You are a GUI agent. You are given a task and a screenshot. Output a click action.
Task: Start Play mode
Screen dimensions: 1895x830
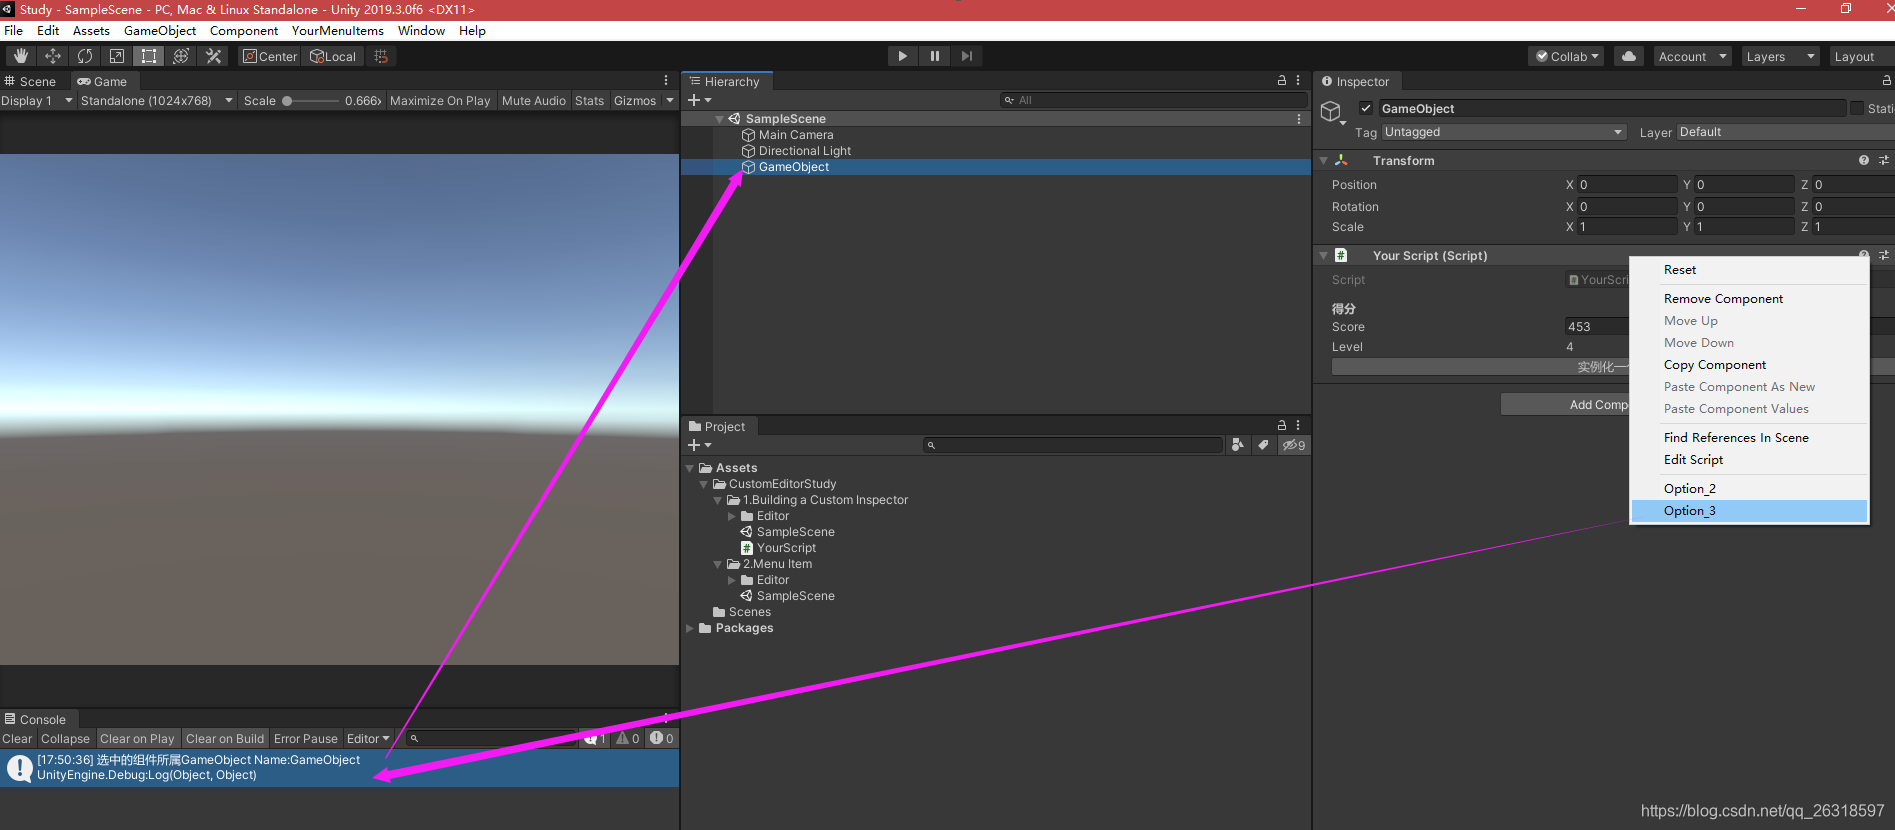(903, 56)
